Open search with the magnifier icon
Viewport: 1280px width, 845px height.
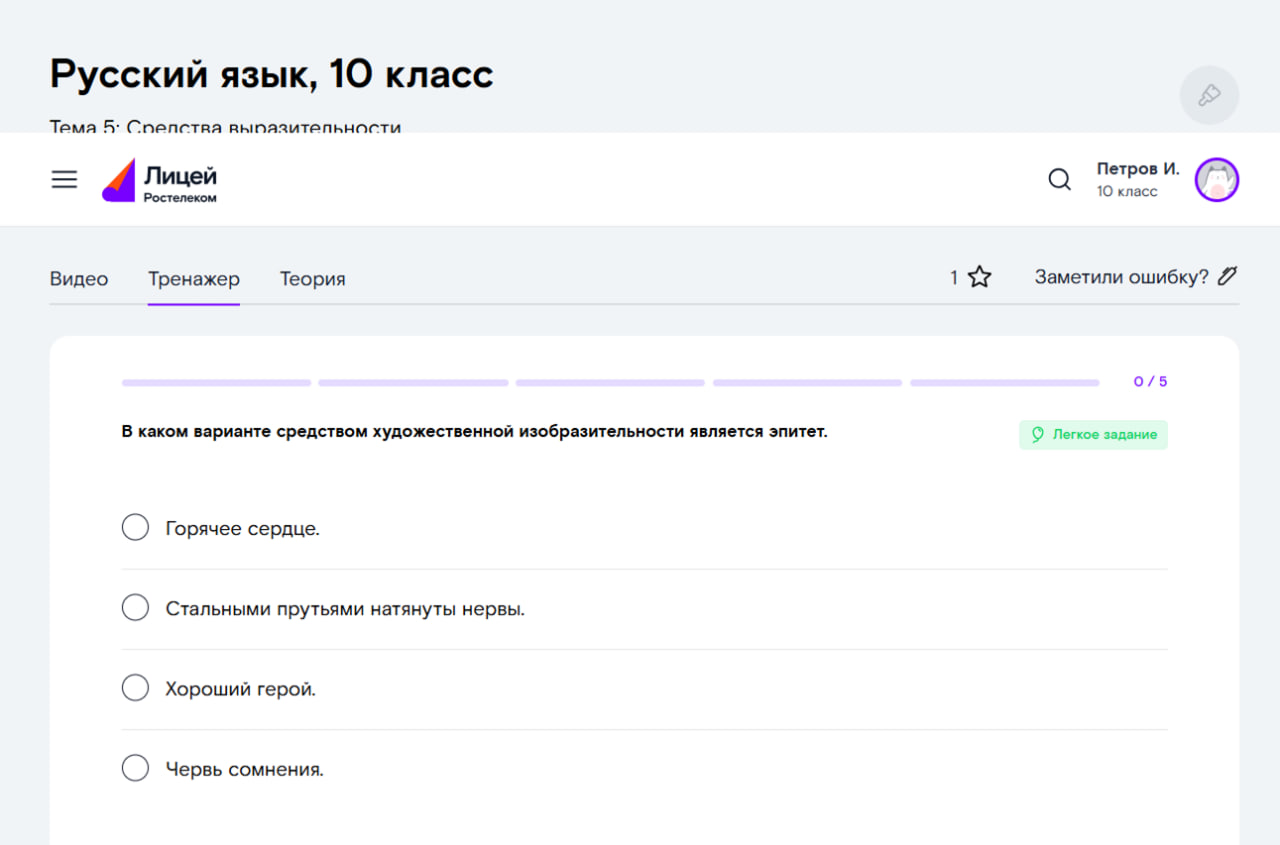tap(1059, 180)
